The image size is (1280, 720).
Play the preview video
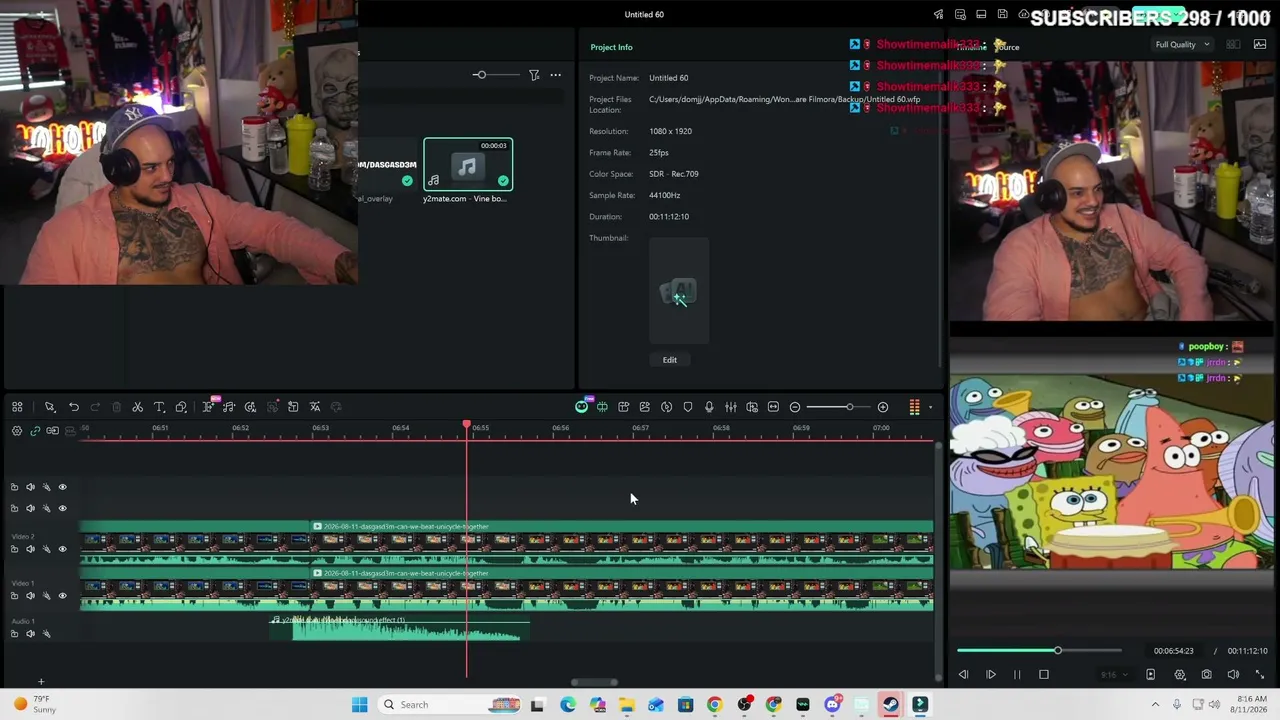coord(991,675)
